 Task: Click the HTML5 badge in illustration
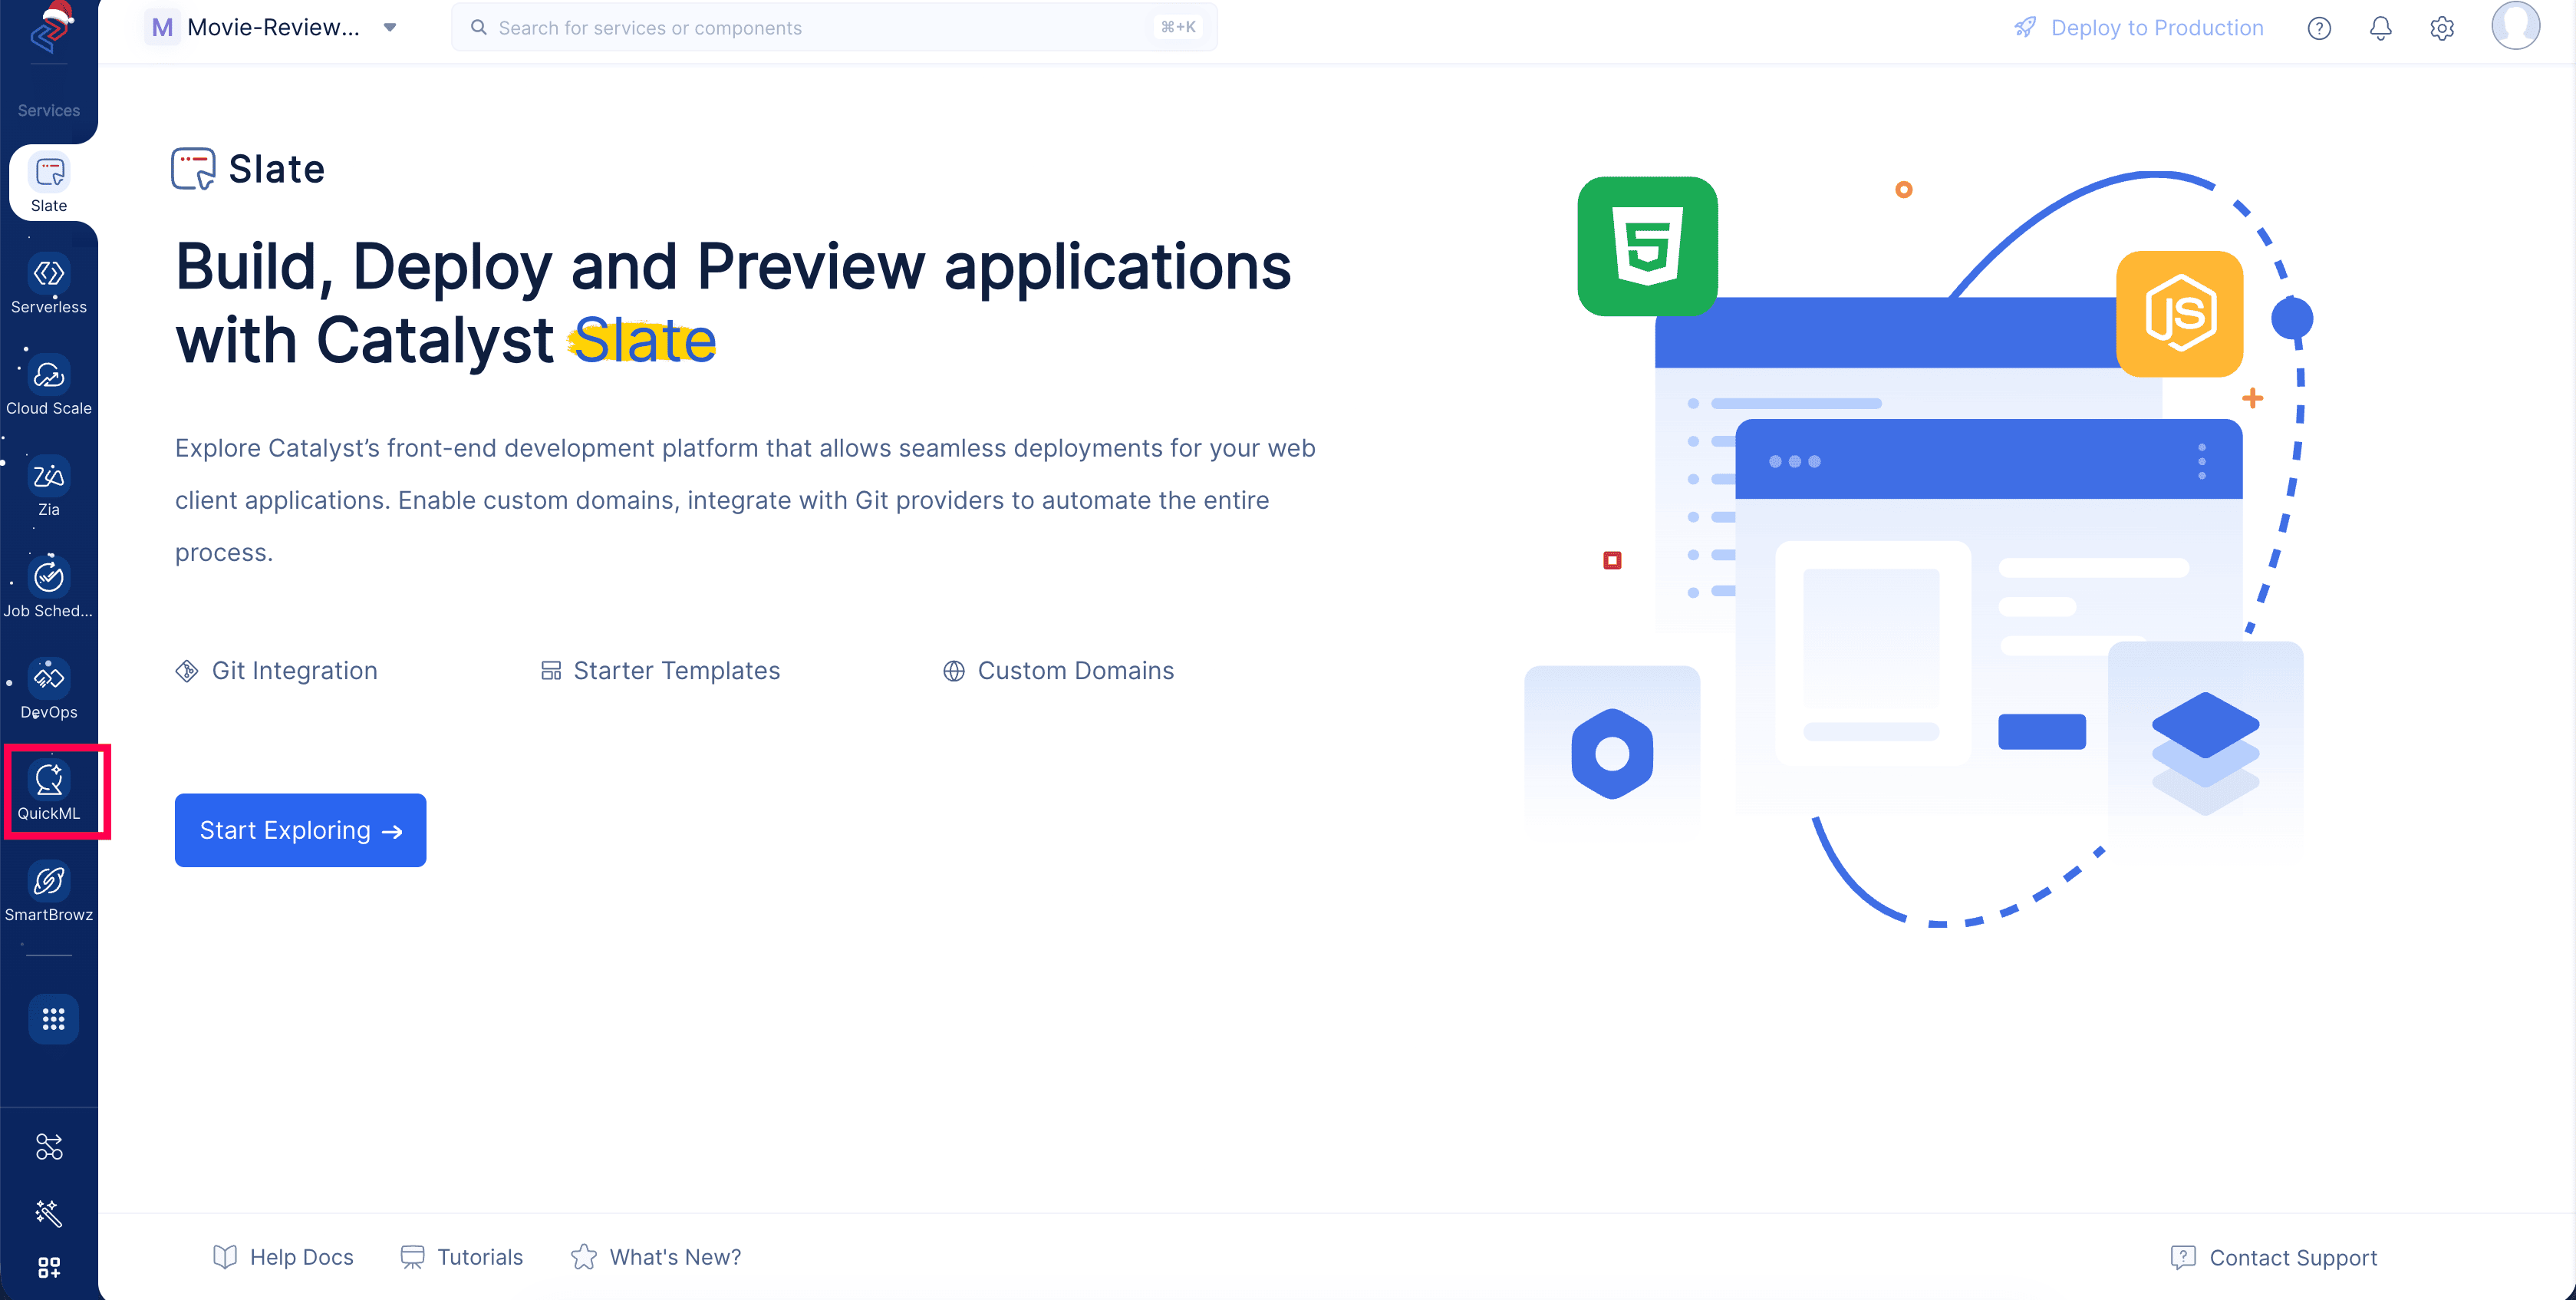(x=1648, y=246)
